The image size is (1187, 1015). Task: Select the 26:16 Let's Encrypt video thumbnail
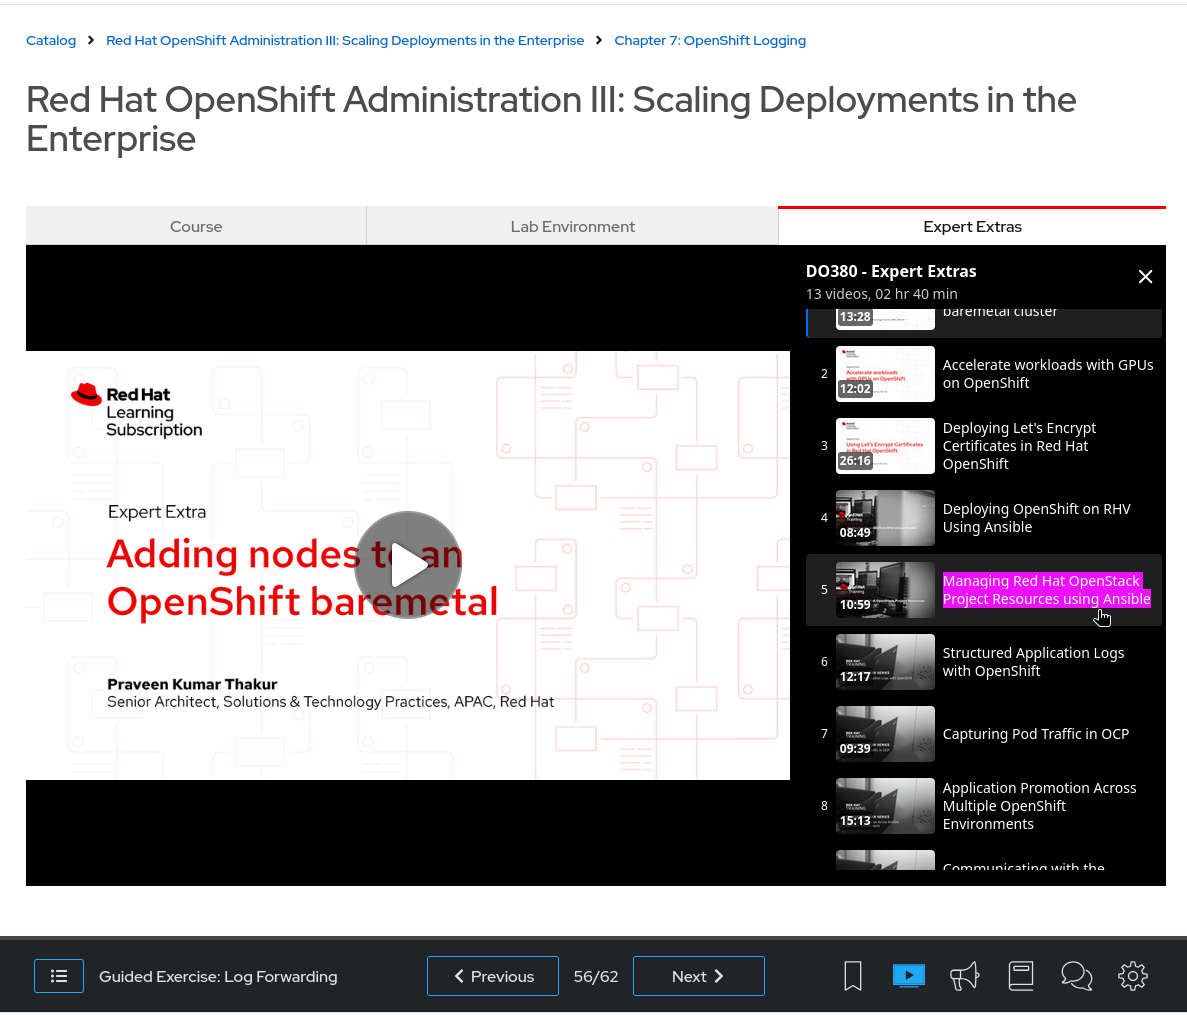(x=885, y=446)
